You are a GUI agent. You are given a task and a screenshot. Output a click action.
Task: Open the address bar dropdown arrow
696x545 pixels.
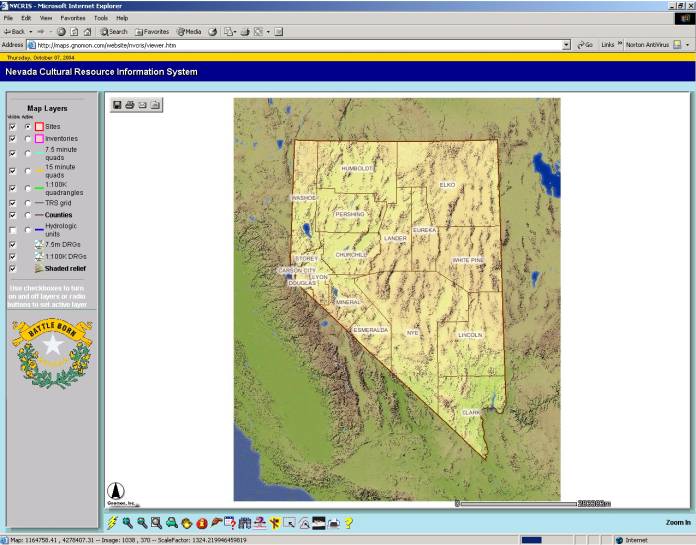coord(566,45)
